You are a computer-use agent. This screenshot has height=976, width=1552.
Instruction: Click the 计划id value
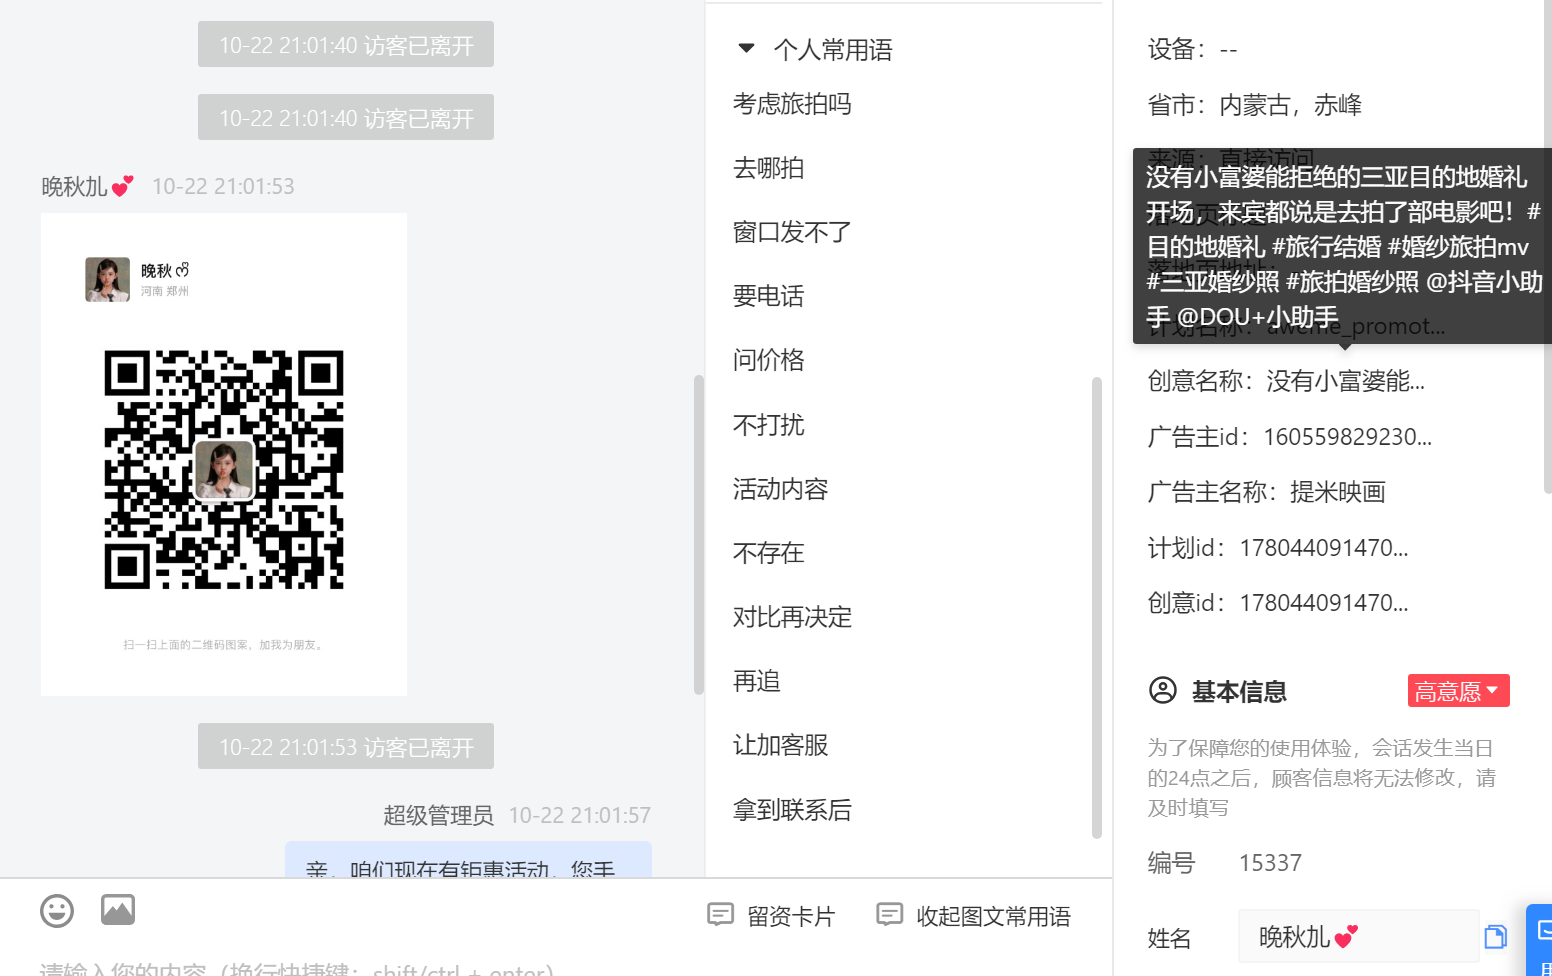(x=1324, y=548)
